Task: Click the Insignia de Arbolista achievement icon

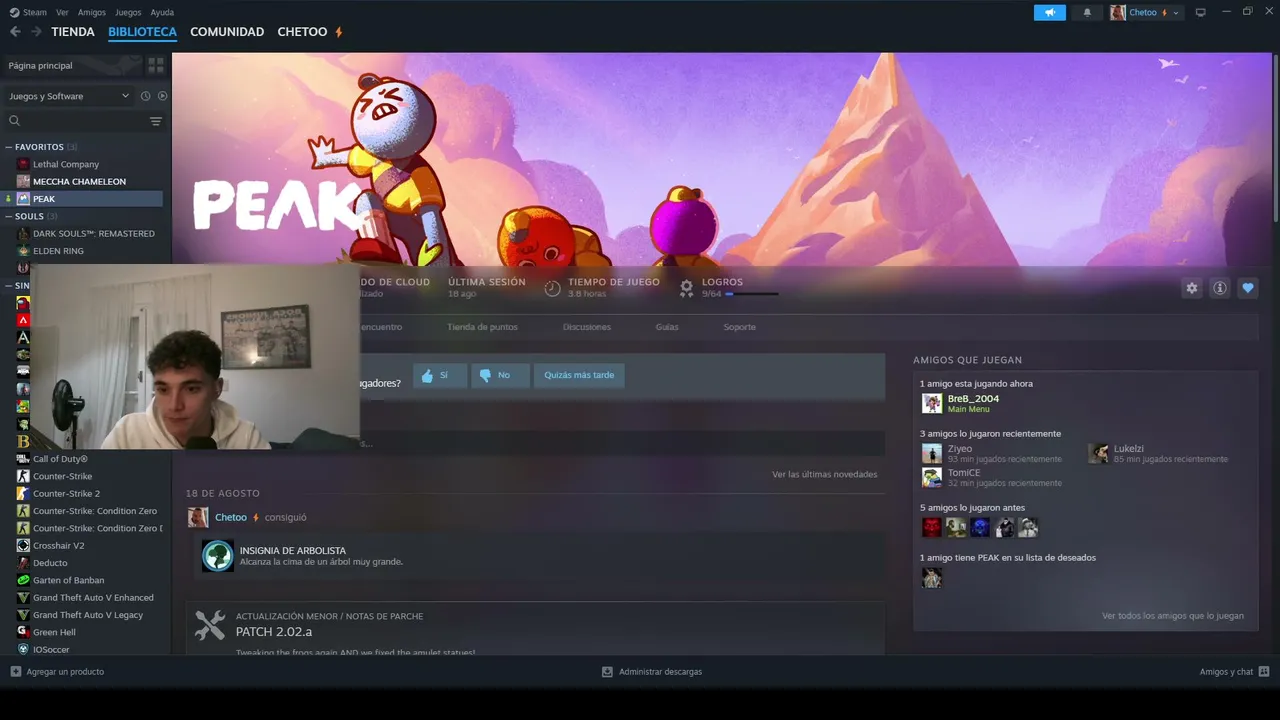Action: click(218, 556)
